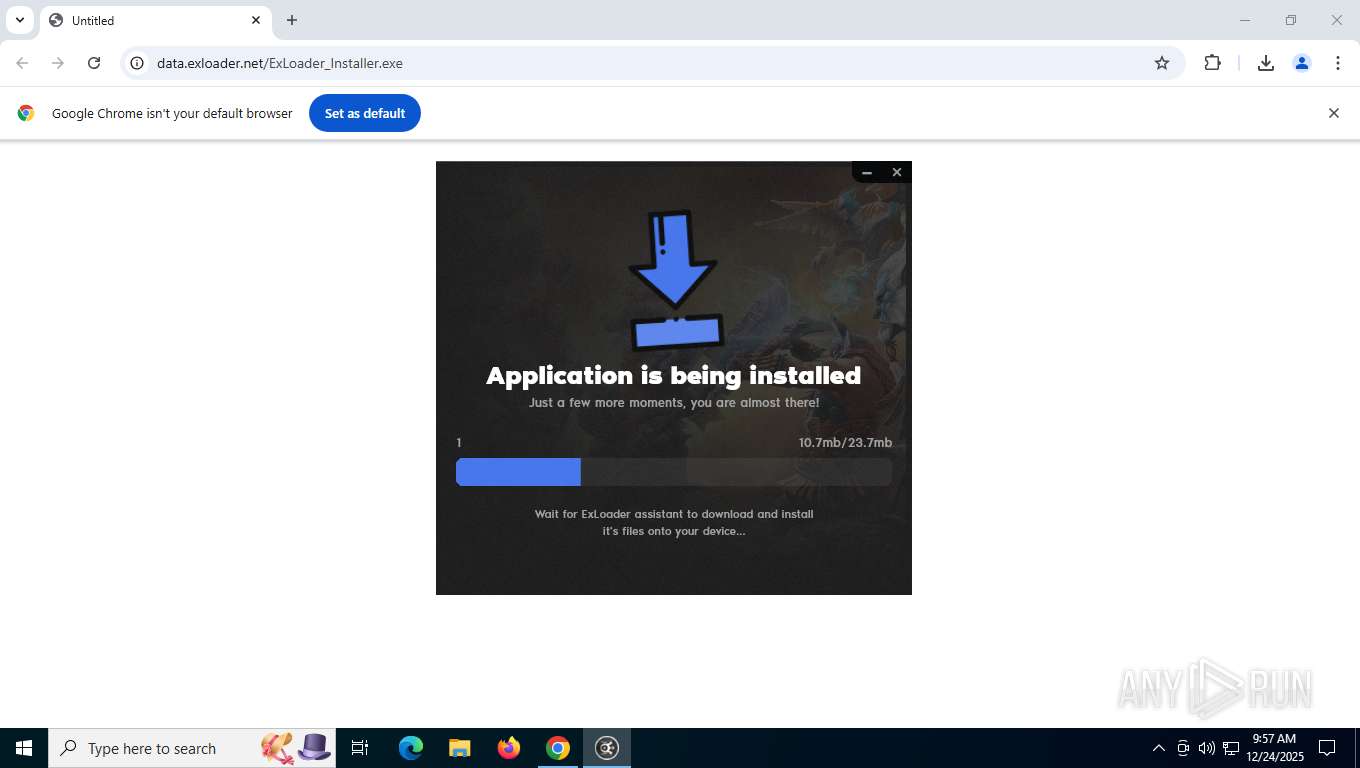Open the notification center
1360x768 pixels.
(x=1327, y=748)
